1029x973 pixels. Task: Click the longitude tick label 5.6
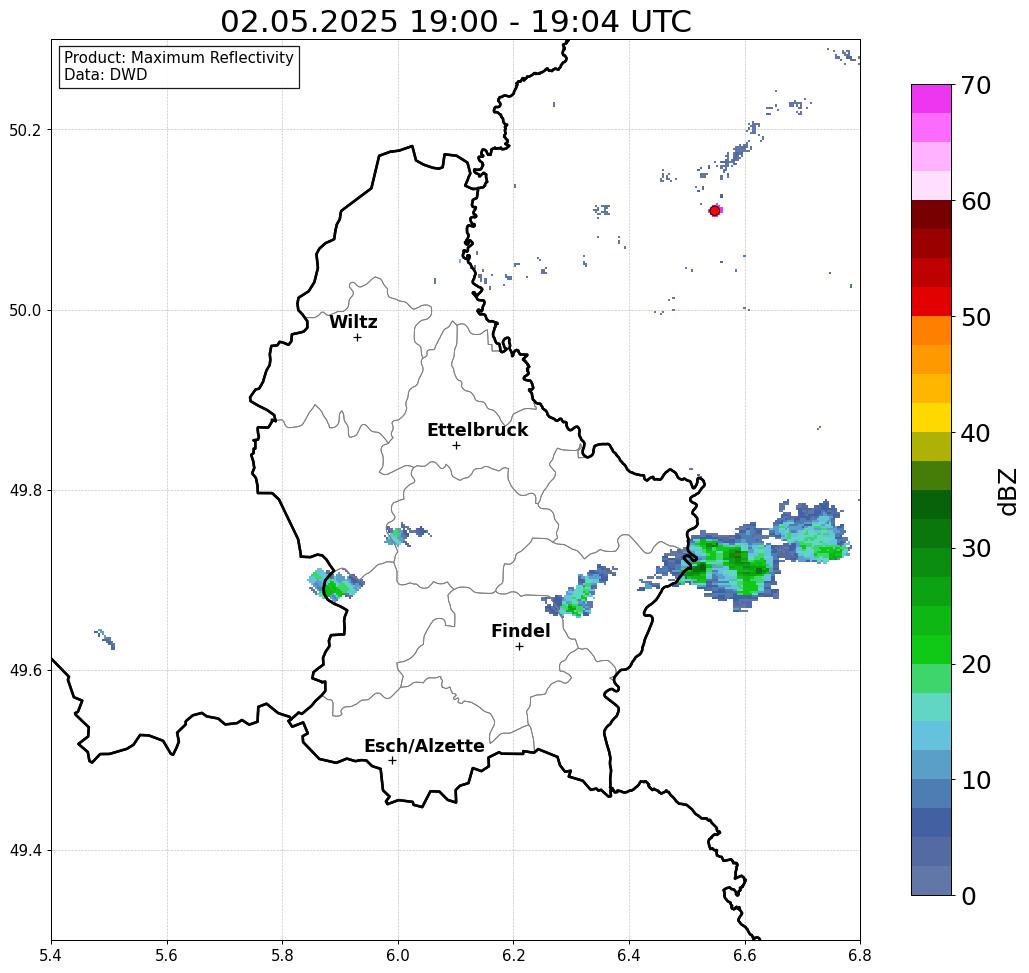tap(167, 955)
